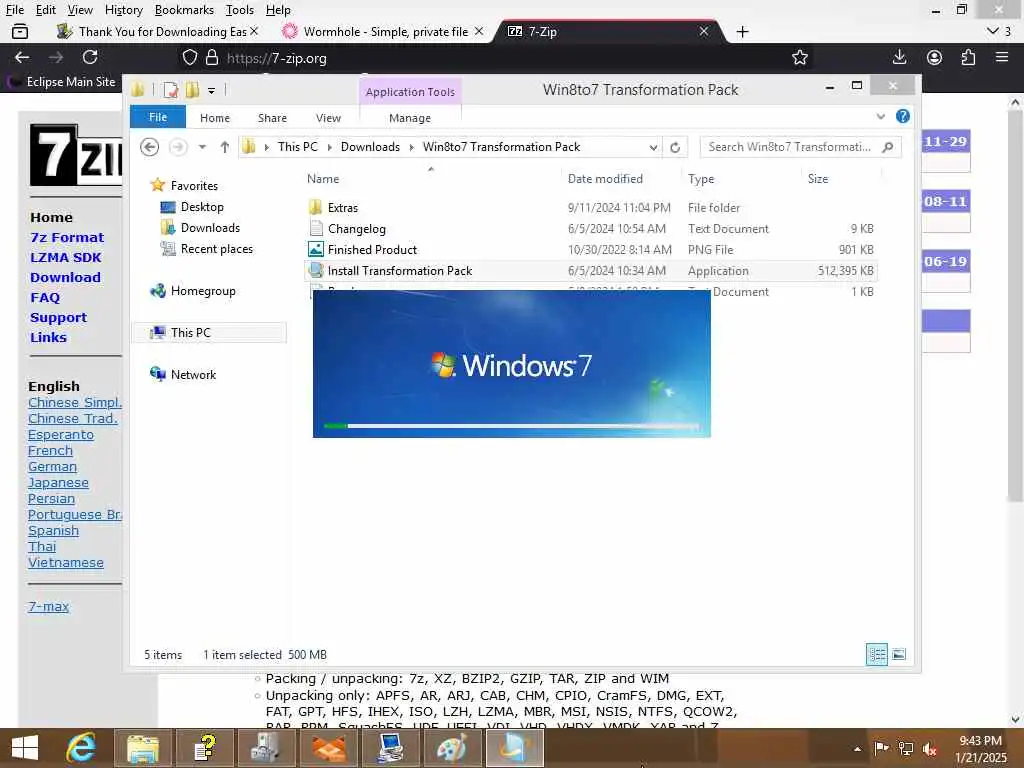Open Firefox Tools menu
Image resolution: width=1024 pixels, height=768 pixels.
(x=240, y=10)
